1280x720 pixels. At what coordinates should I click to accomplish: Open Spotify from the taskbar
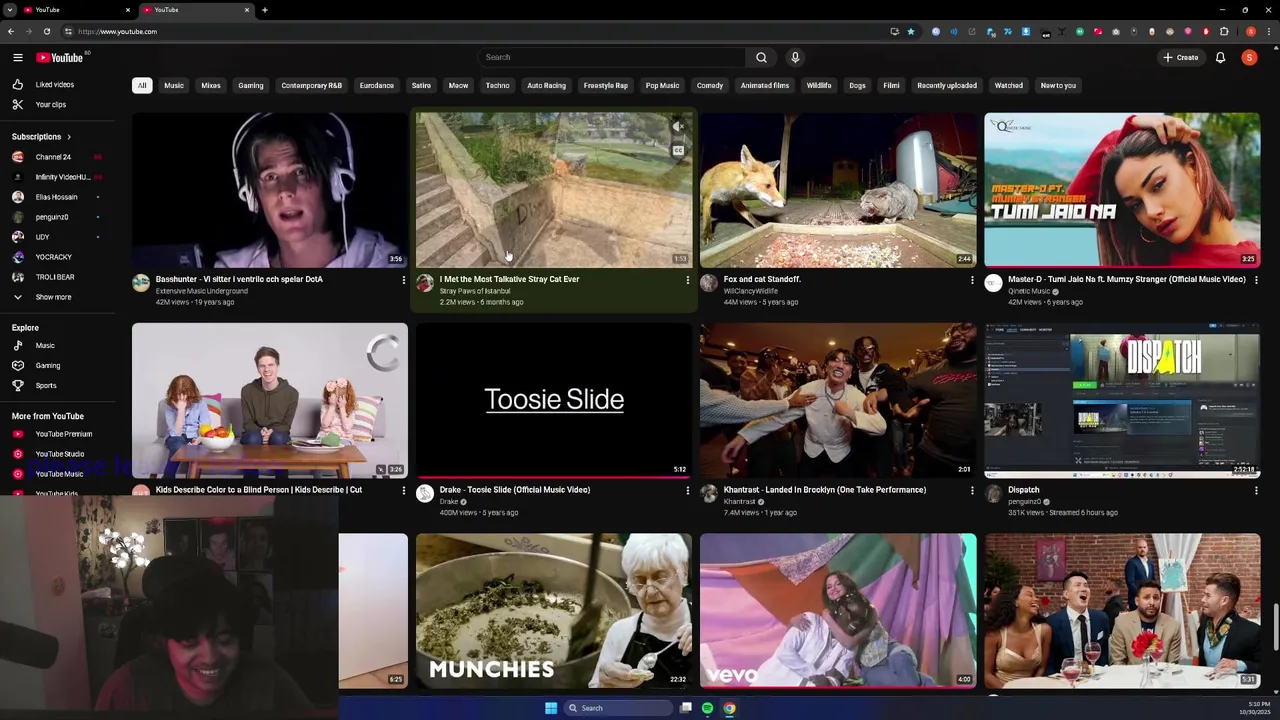tap(707, 708)
